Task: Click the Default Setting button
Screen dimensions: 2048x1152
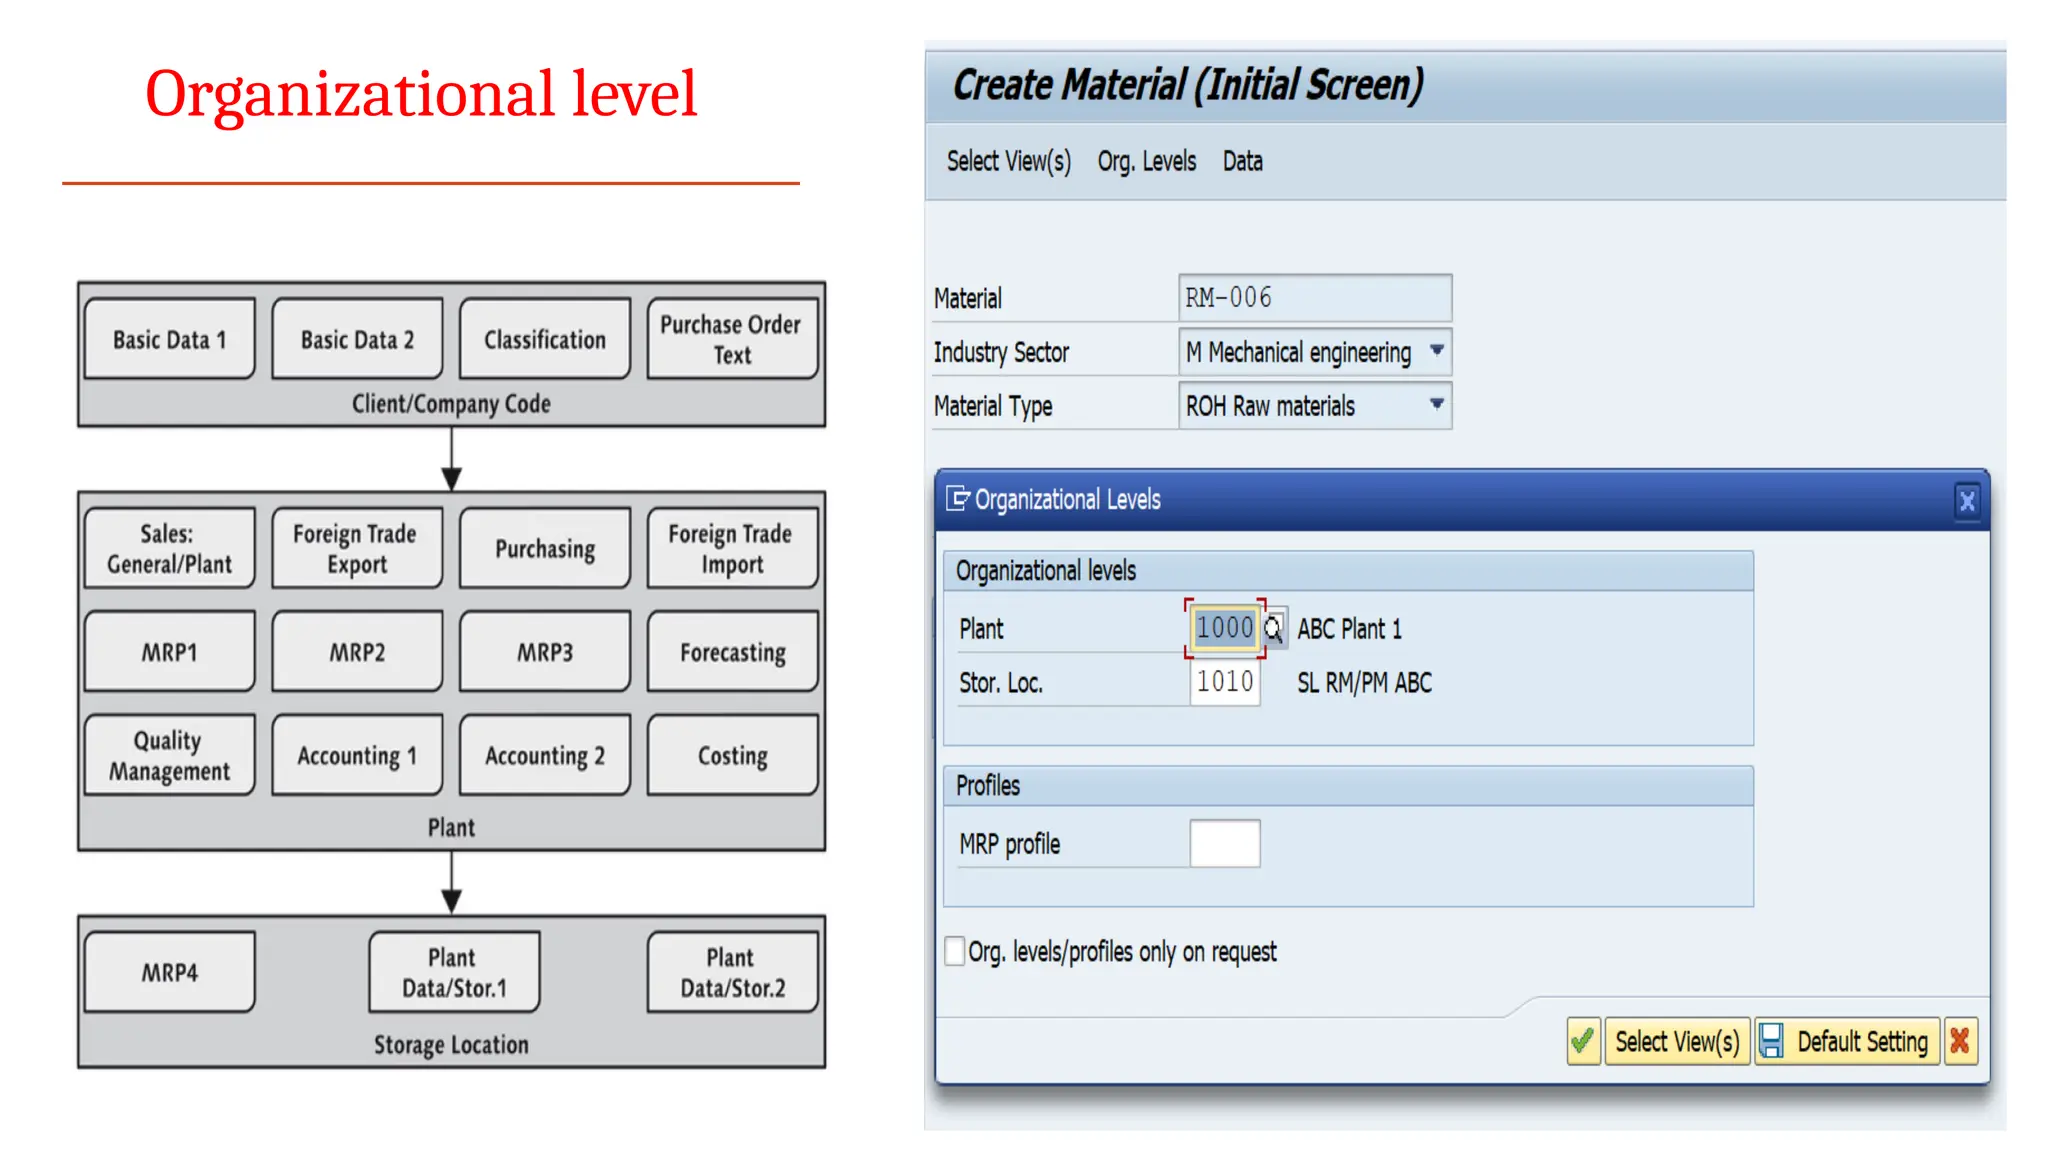Action: [x=1848, y=1041]
